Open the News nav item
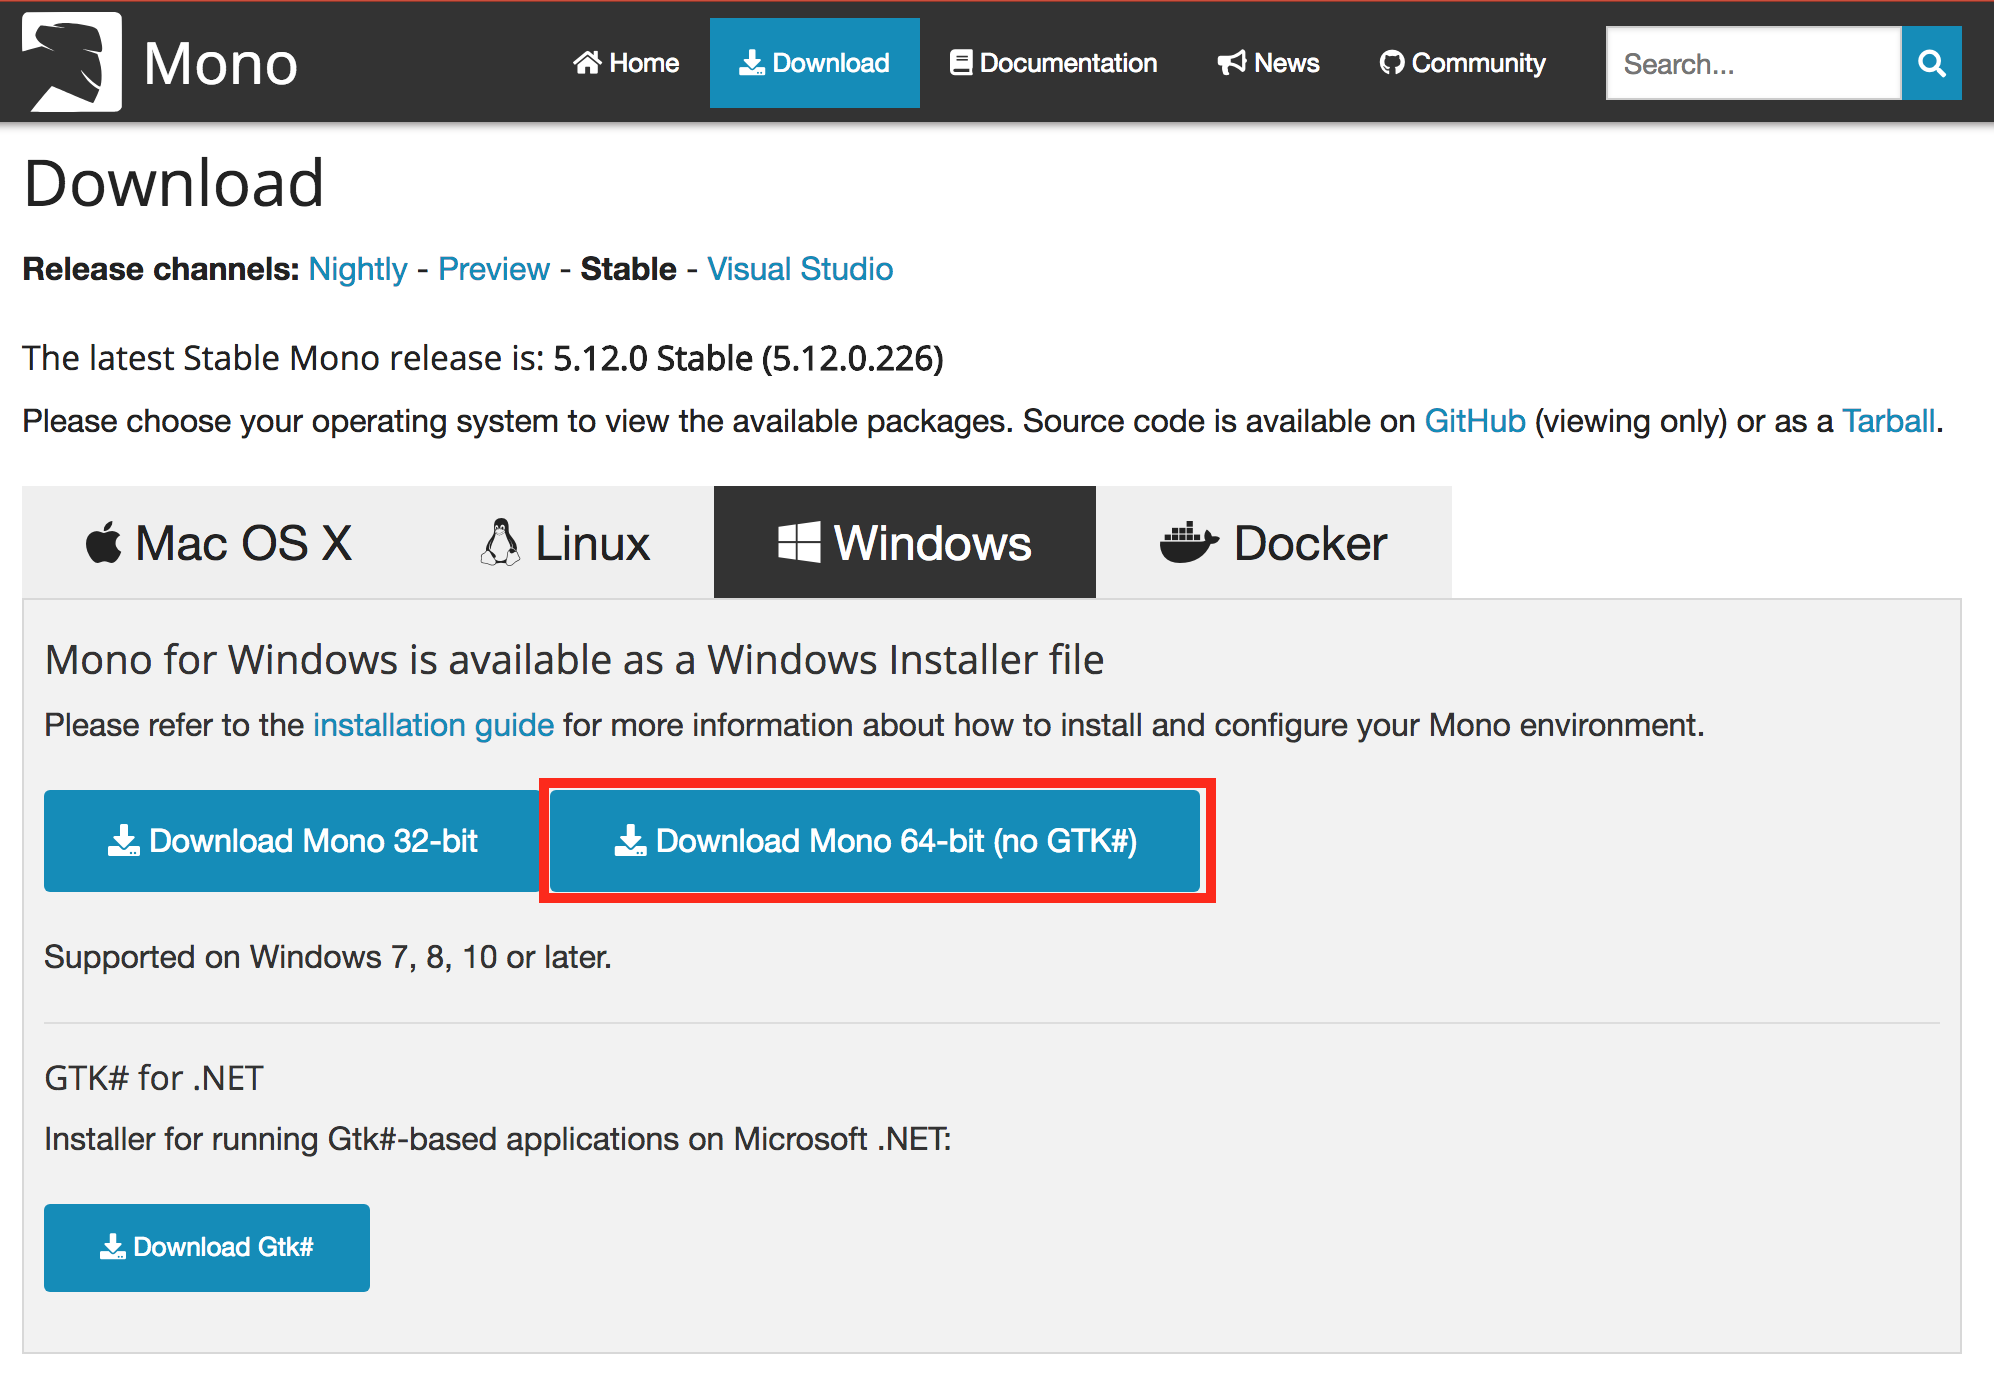The image size is (1994, 1394). [1268, 63]
